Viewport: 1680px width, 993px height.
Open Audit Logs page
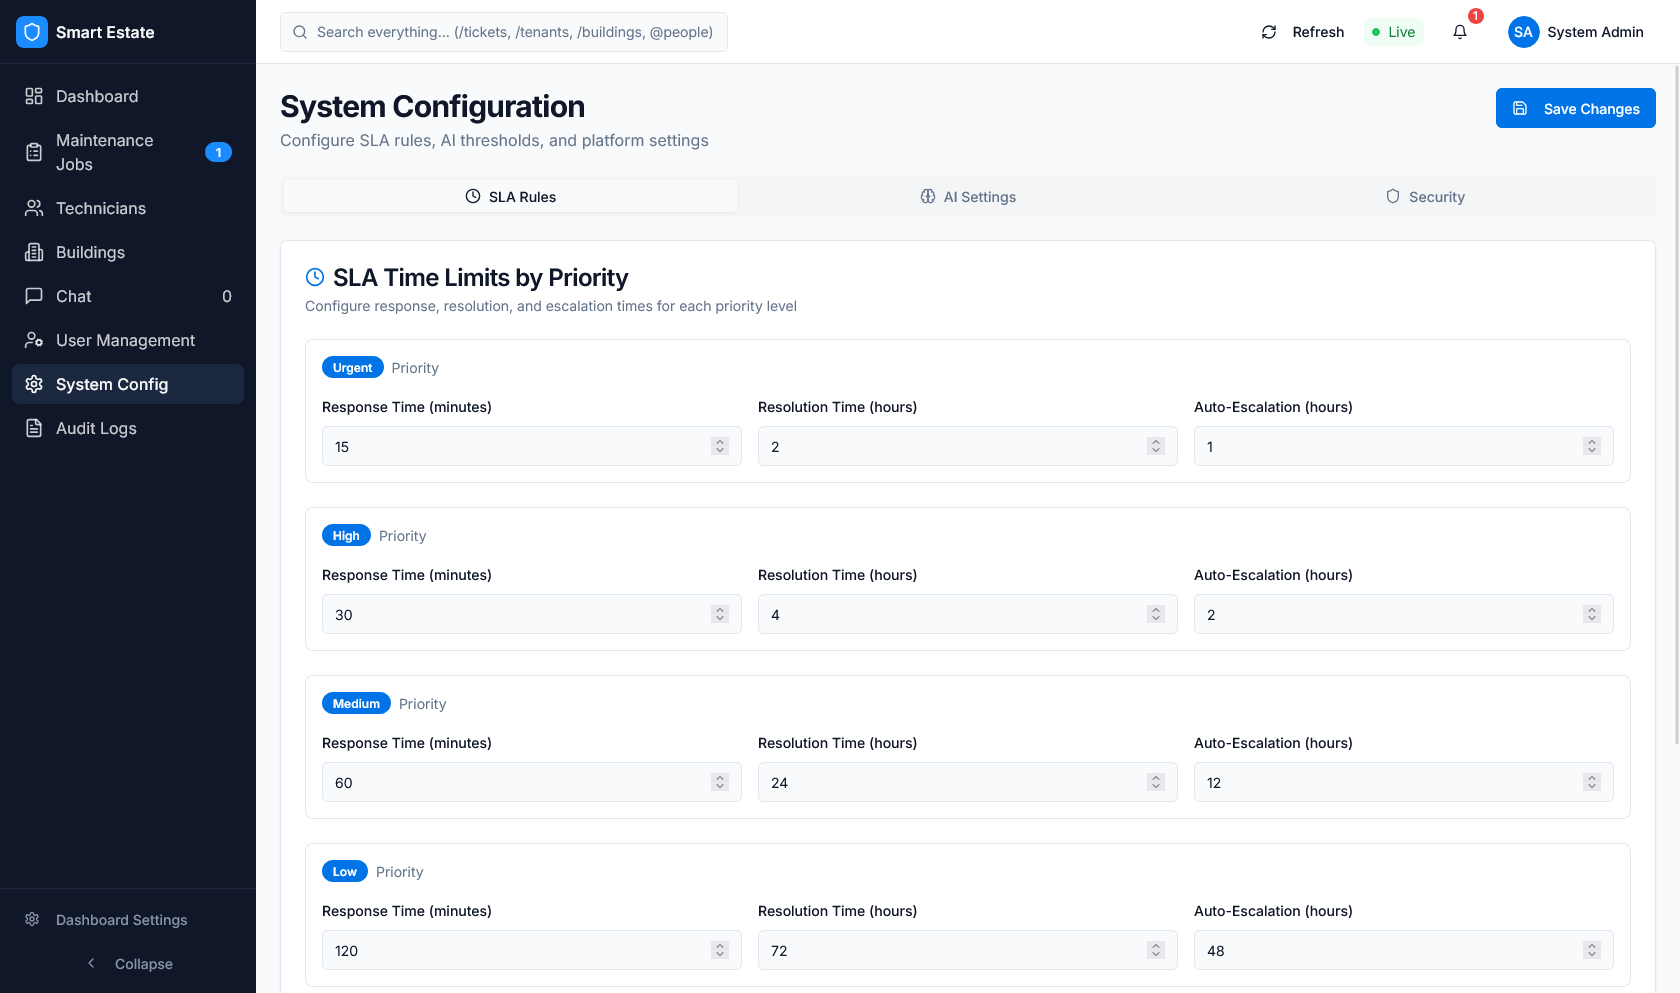coord(96,428)
